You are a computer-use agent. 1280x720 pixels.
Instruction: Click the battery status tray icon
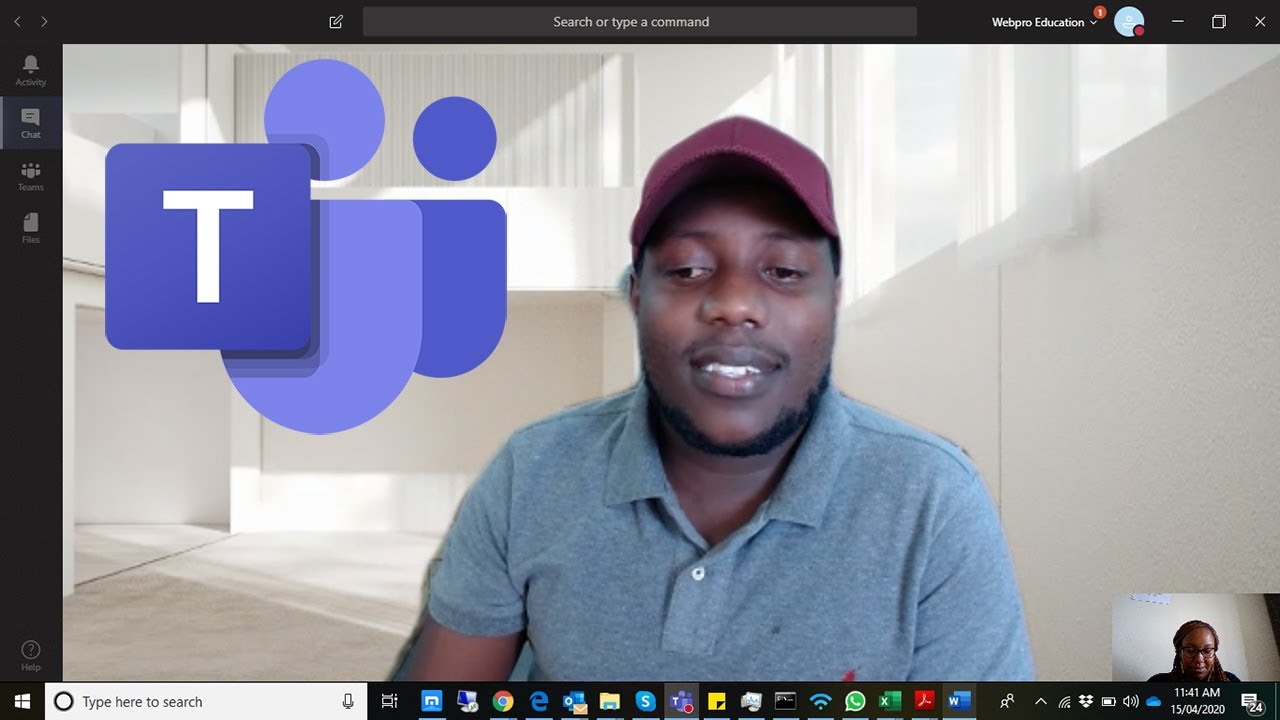tap(1108, 701)
